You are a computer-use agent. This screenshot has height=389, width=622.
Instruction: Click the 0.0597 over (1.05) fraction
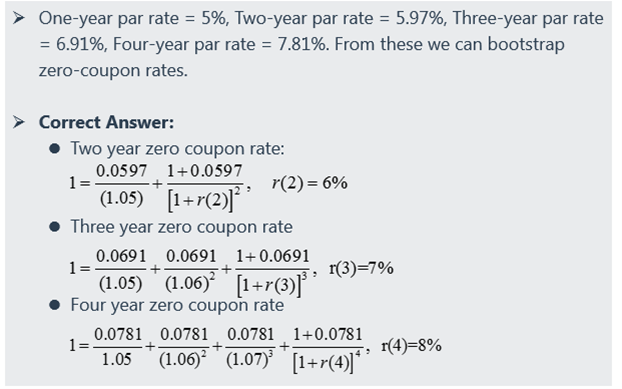[x=121, y=185]
